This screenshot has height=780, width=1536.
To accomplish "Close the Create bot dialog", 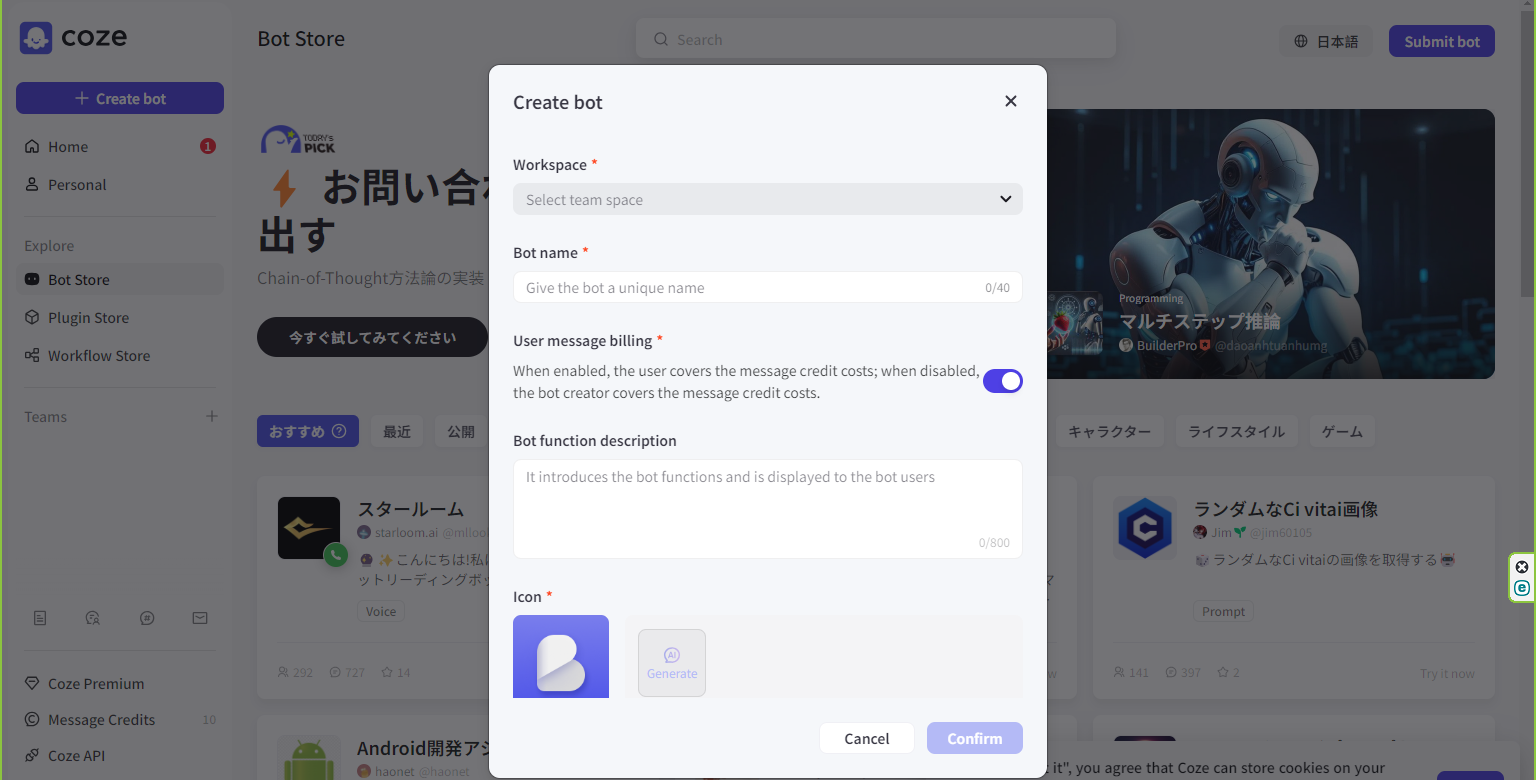I will 1011,101.
